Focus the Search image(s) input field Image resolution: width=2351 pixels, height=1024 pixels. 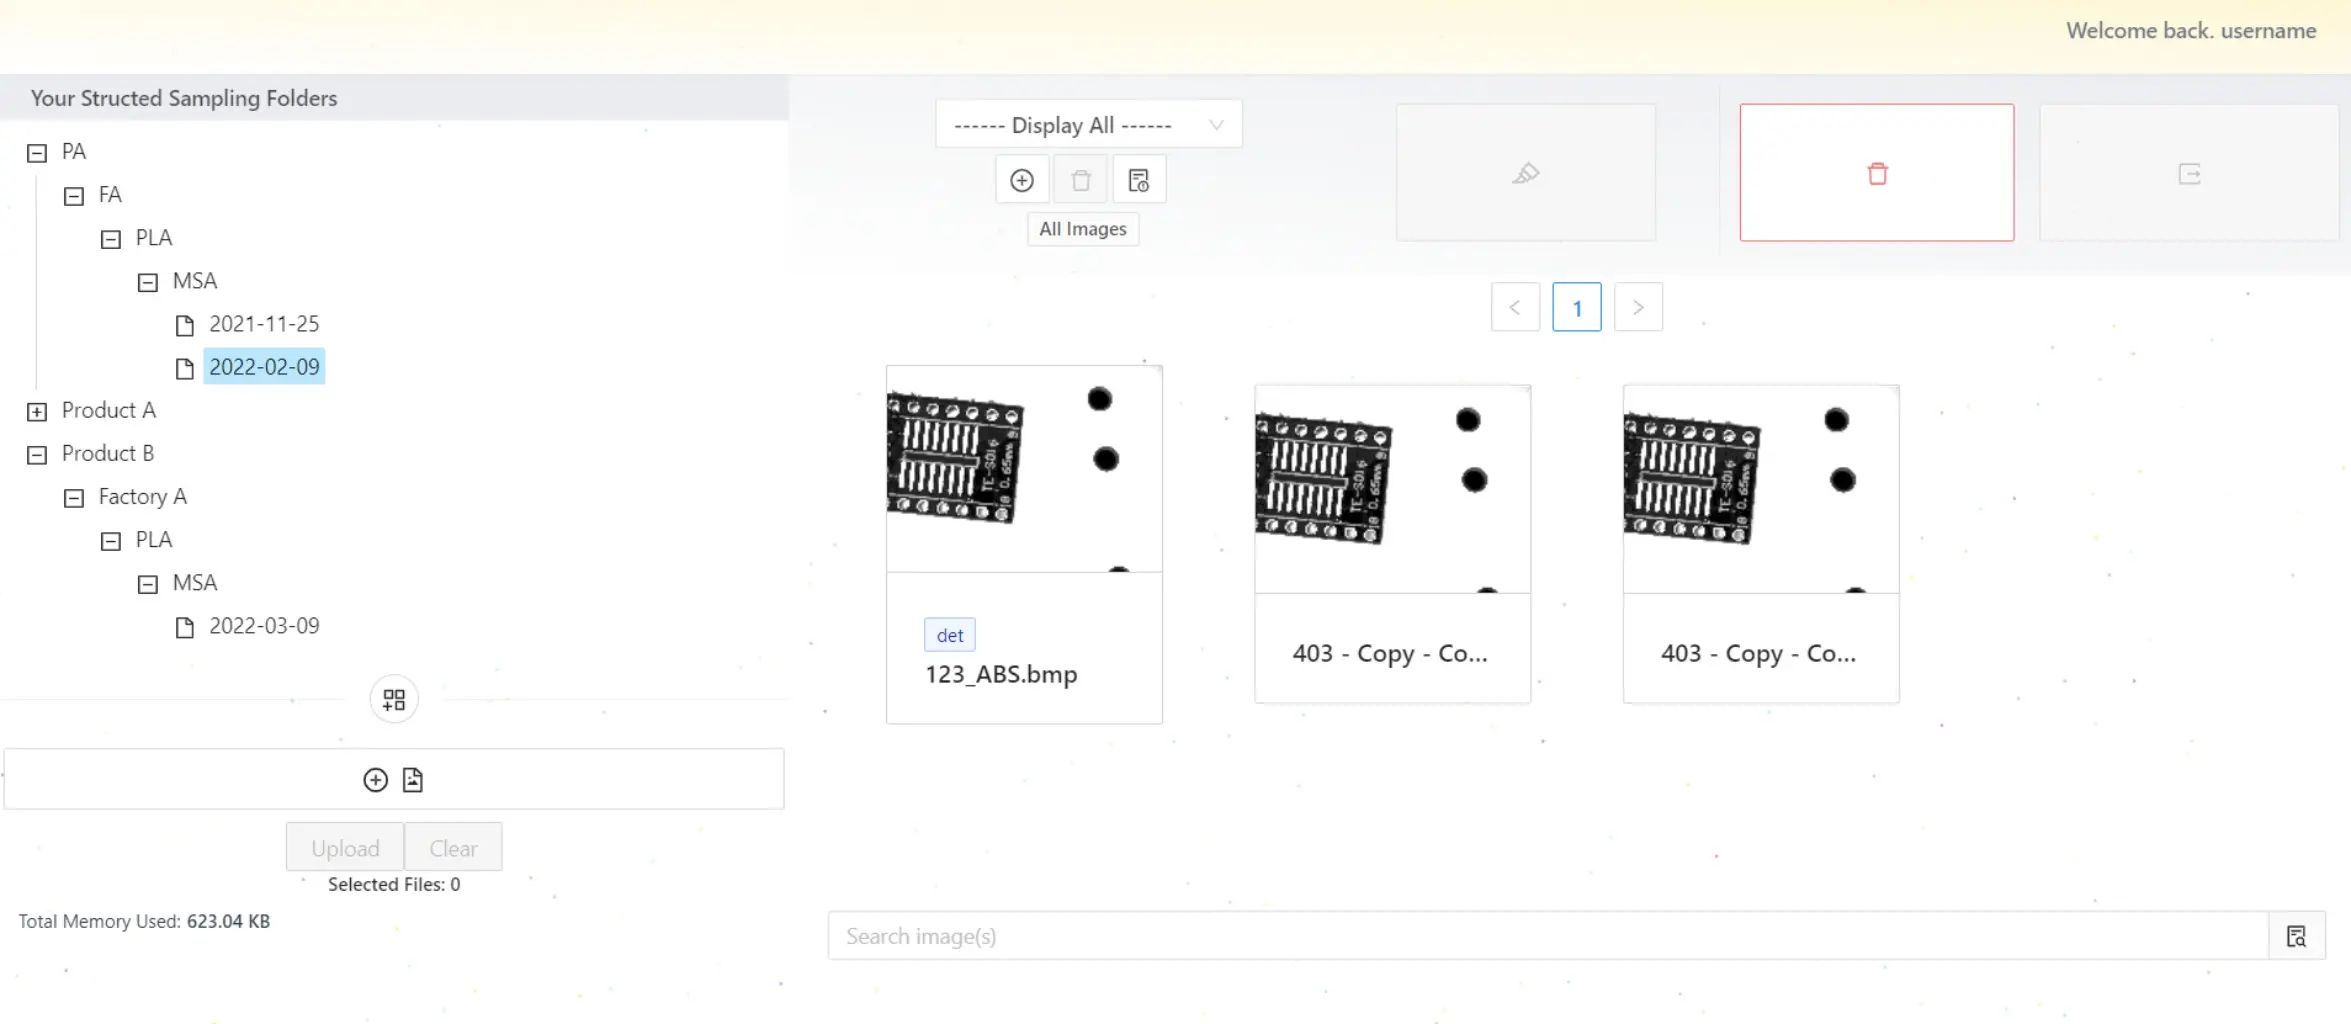(x=1547, y=936)
